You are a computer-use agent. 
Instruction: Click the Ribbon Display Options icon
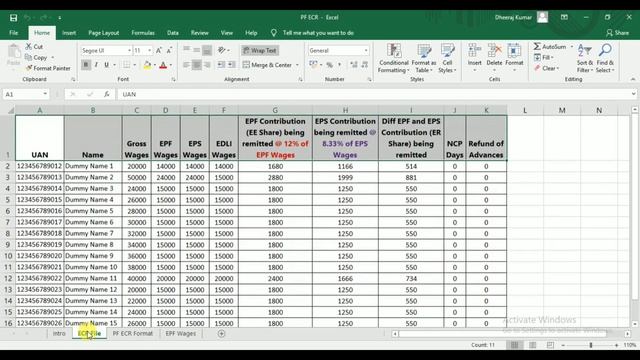(x=564, y=18)
